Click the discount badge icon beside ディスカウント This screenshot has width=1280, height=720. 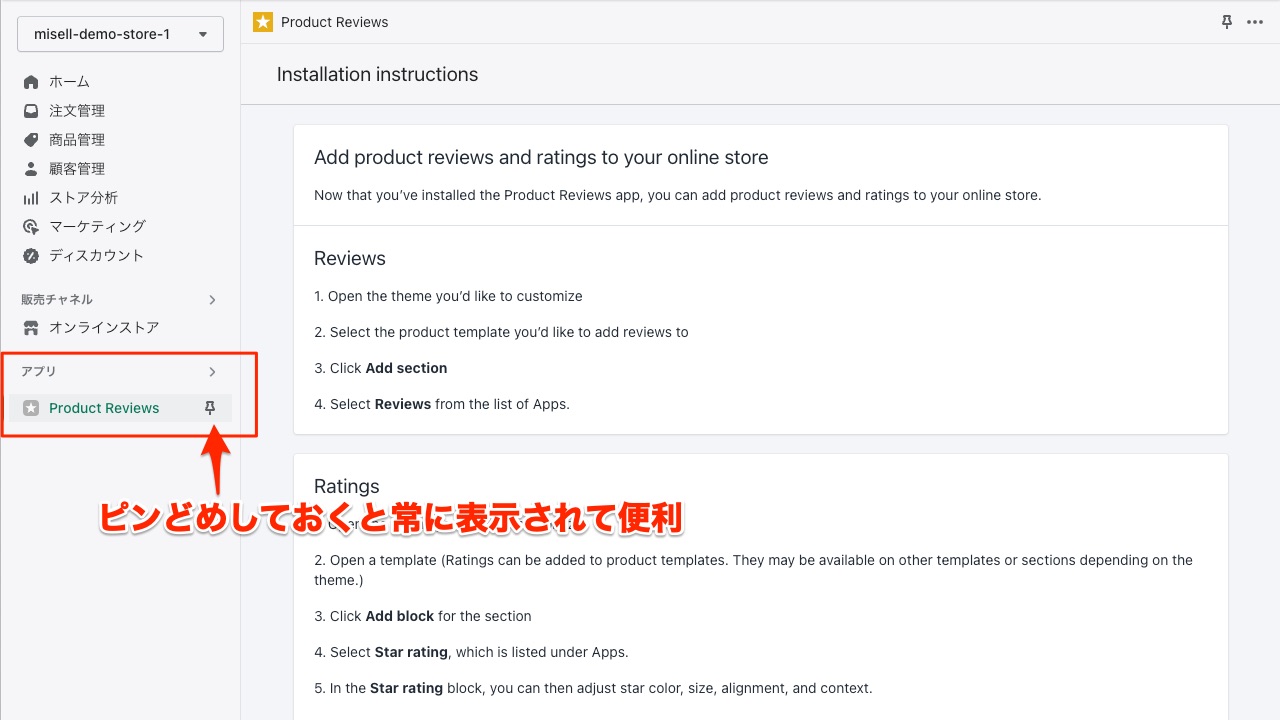(31, 256)
